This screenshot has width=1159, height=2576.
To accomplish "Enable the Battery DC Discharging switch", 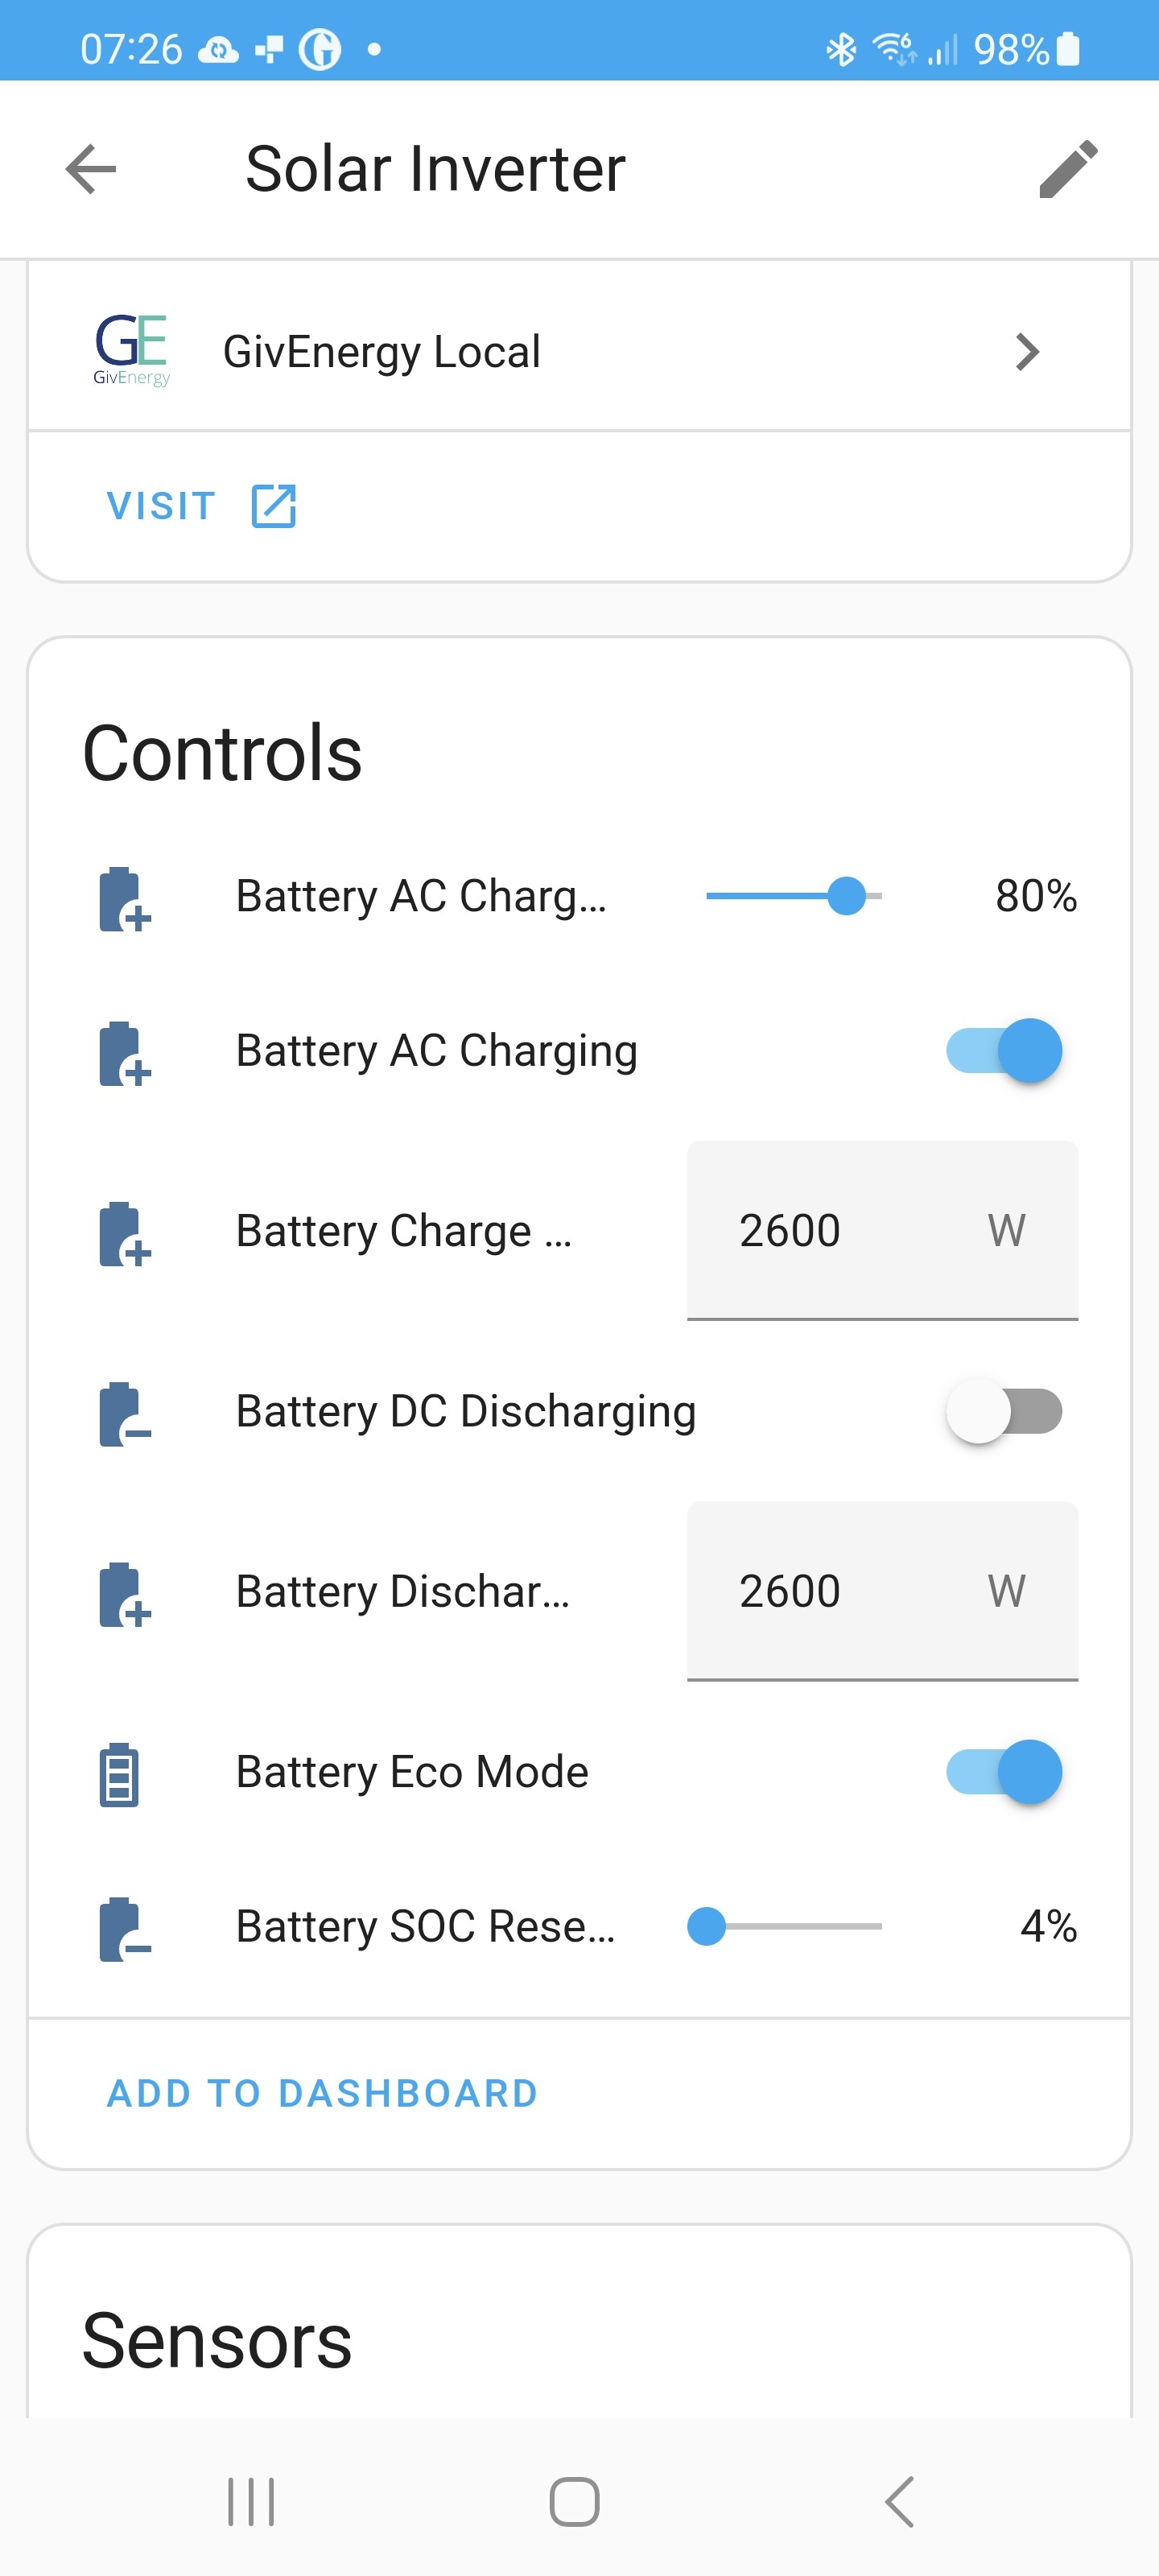I will [x=1004, y=1410].
